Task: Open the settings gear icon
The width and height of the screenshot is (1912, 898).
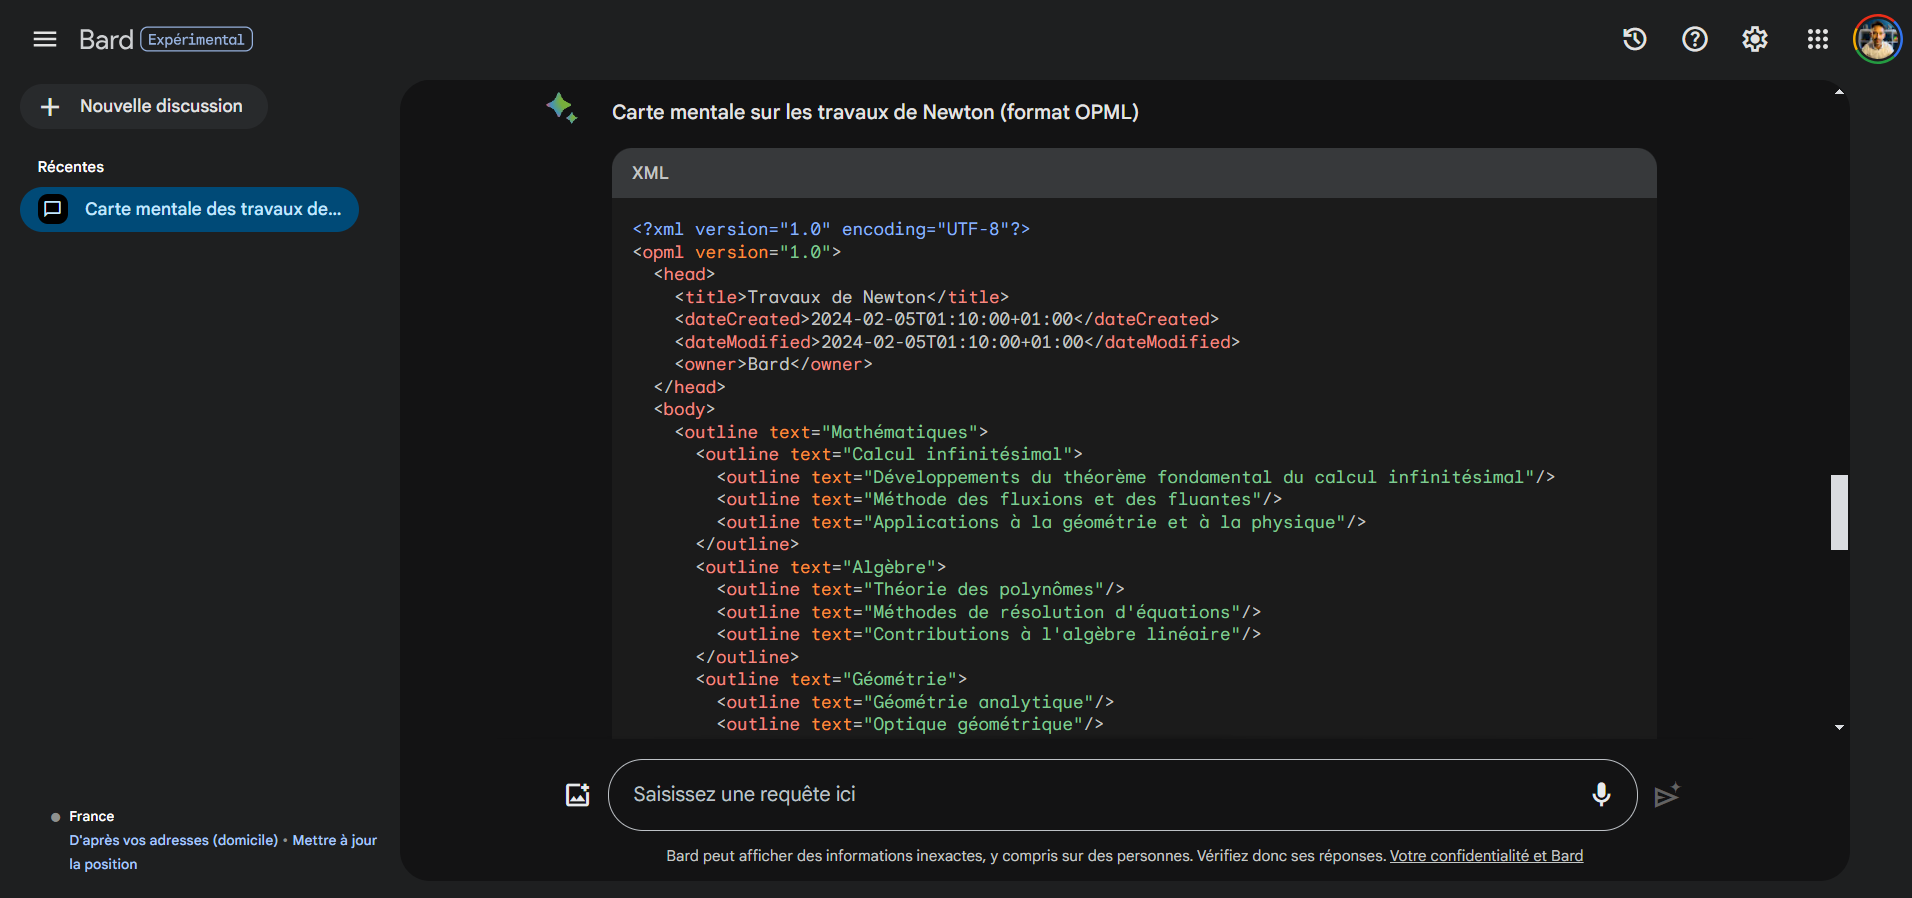Action: click(1754, 39)
